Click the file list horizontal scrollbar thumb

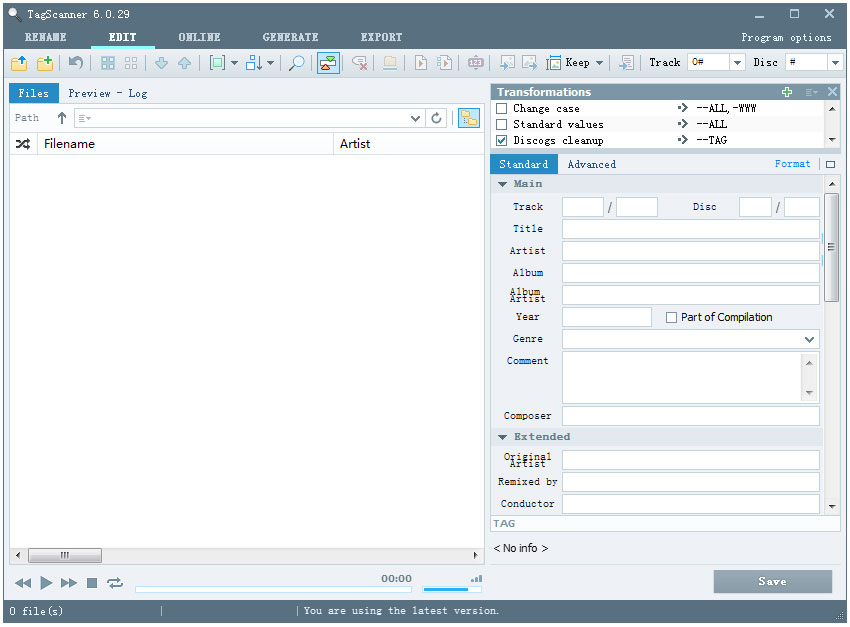click(x=65, y=556)
